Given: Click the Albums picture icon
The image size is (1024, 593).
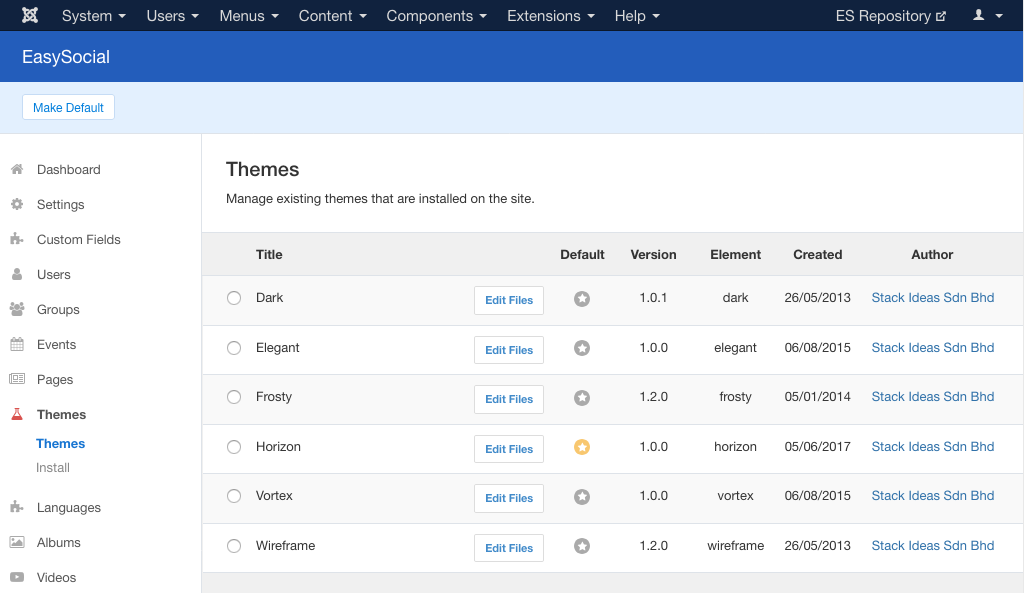Looking at the screenshot, I should 18,542.
